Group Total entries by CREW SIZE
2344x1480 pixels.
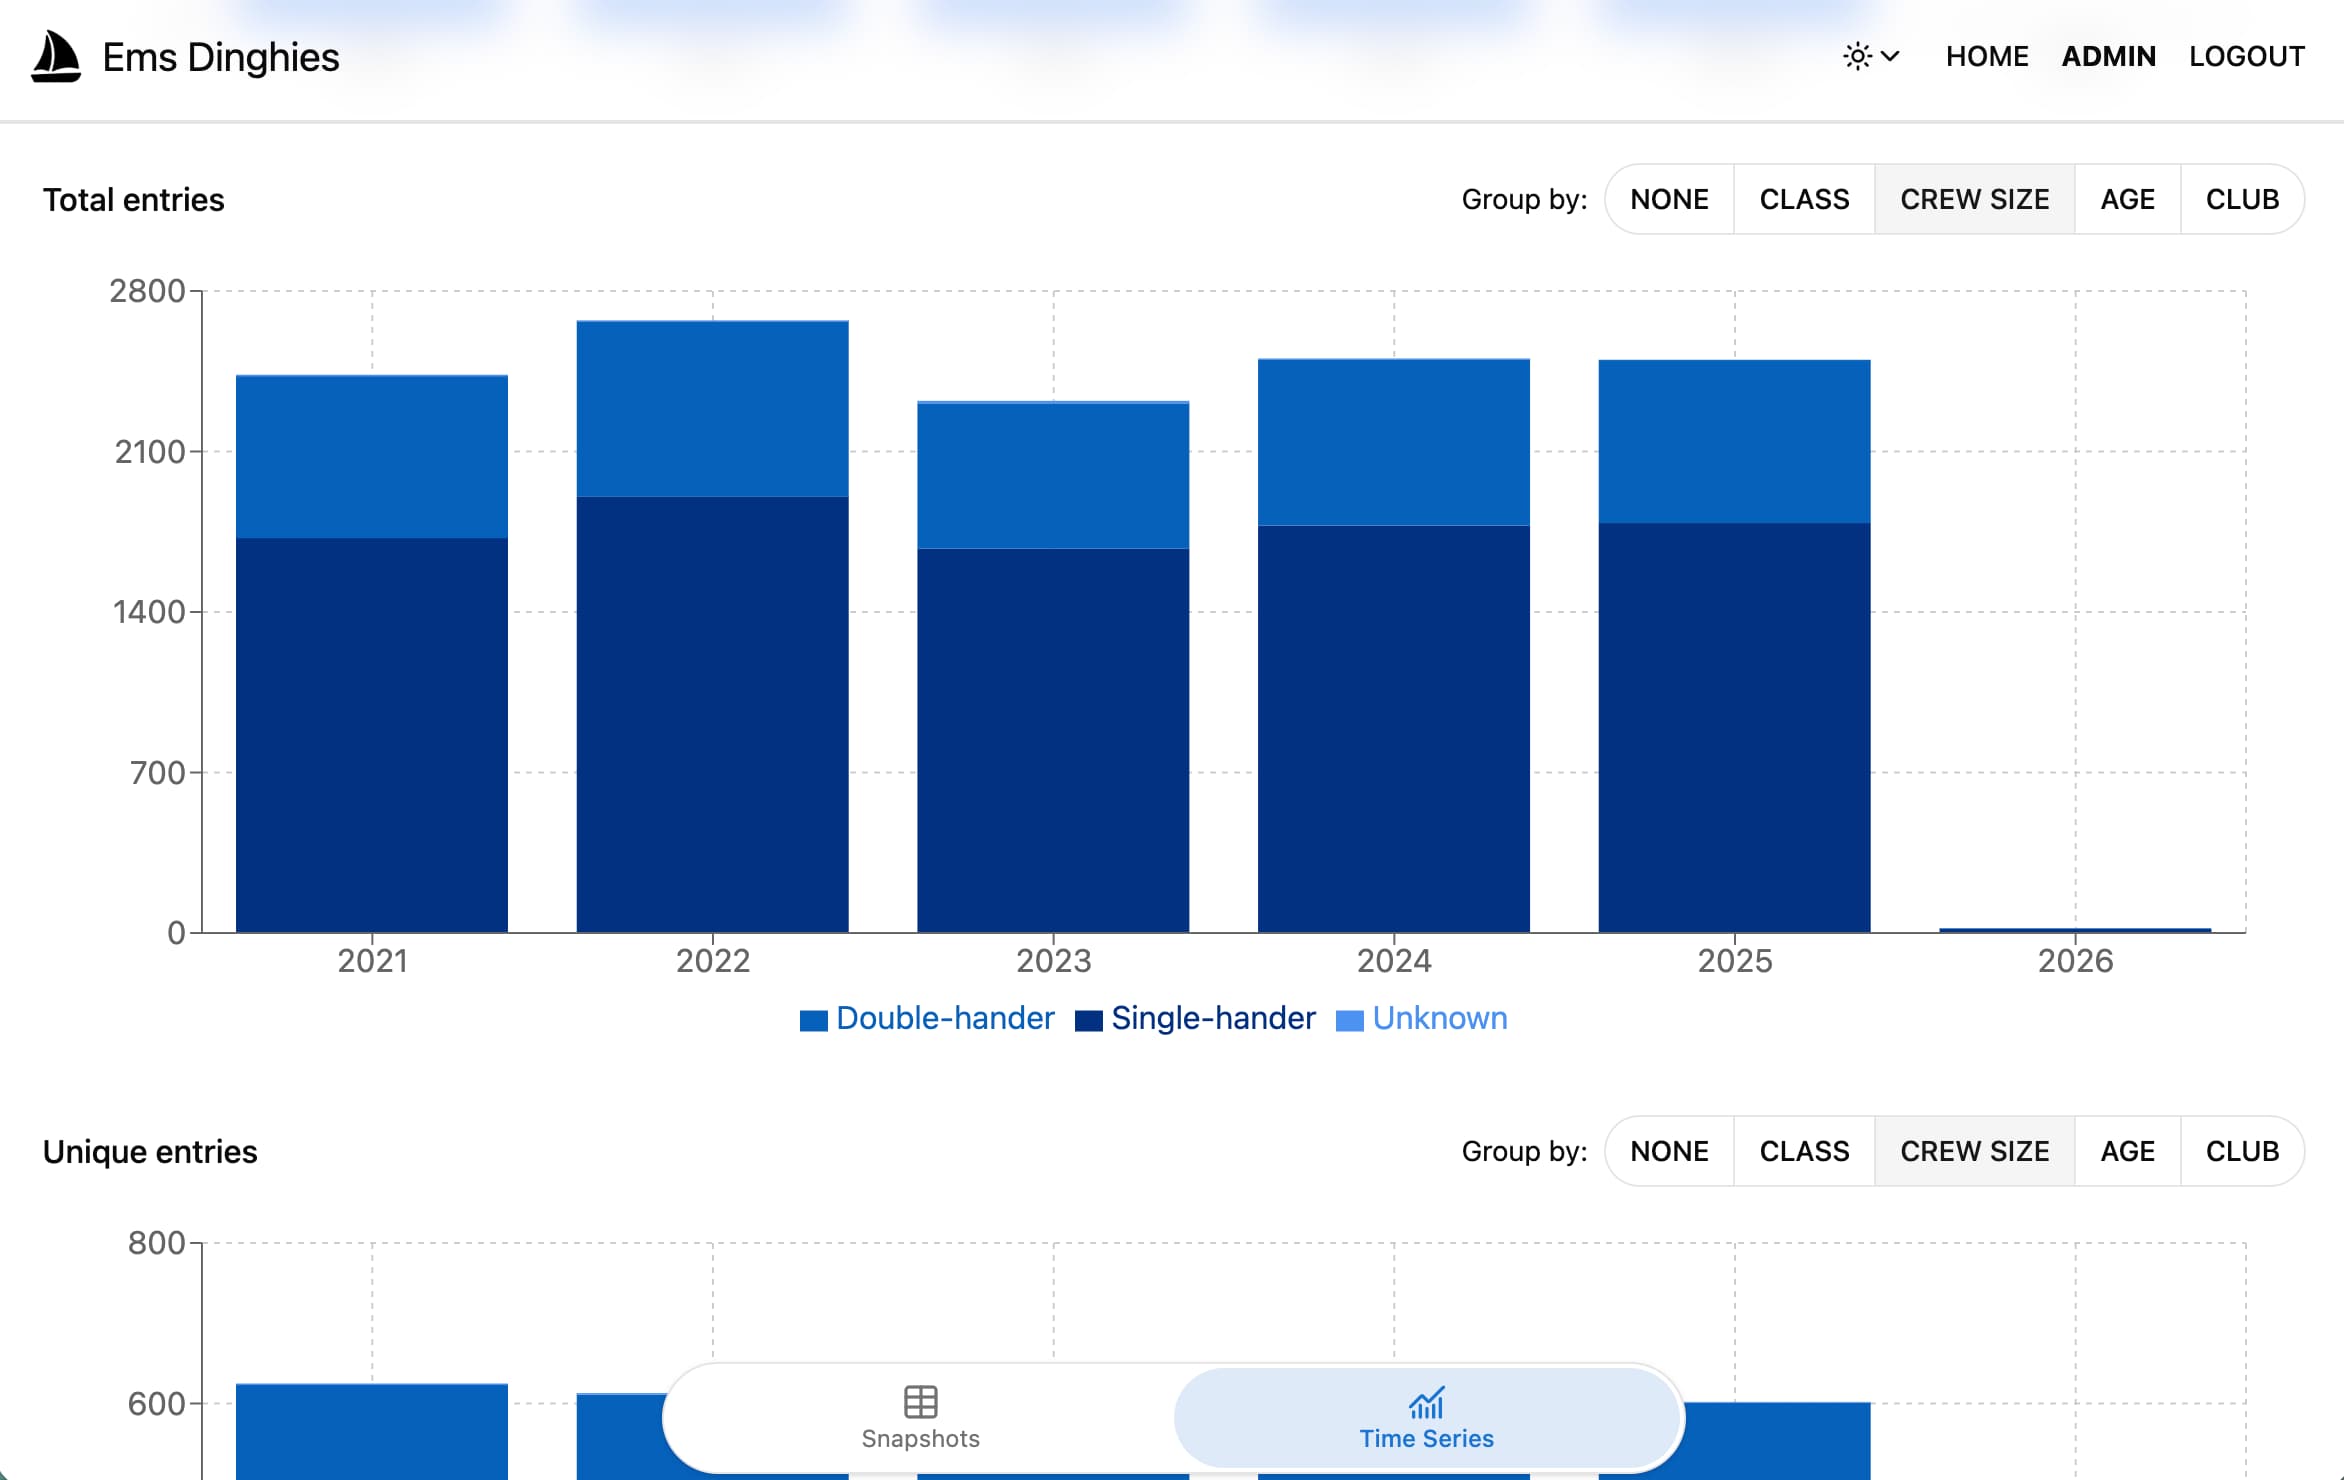(x=1975, y=199)
